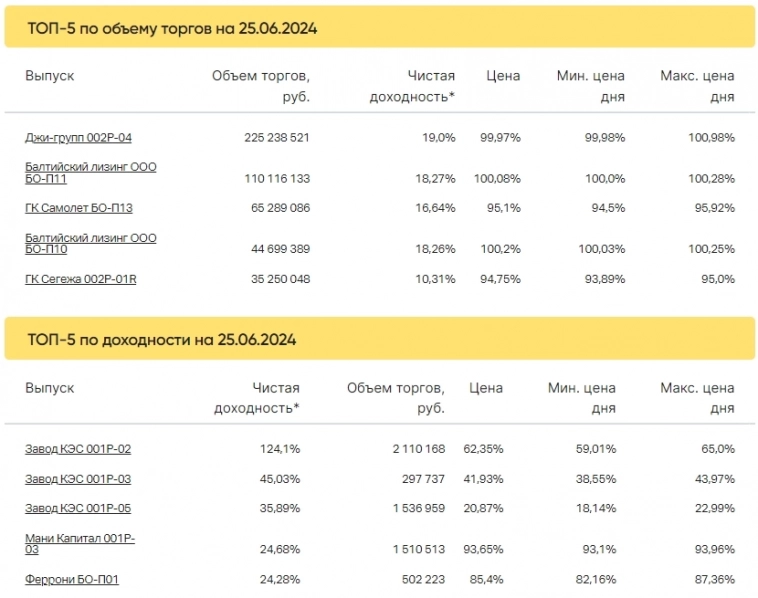Open the Завод КЭС 001Р-05 link

click(78, 508)
